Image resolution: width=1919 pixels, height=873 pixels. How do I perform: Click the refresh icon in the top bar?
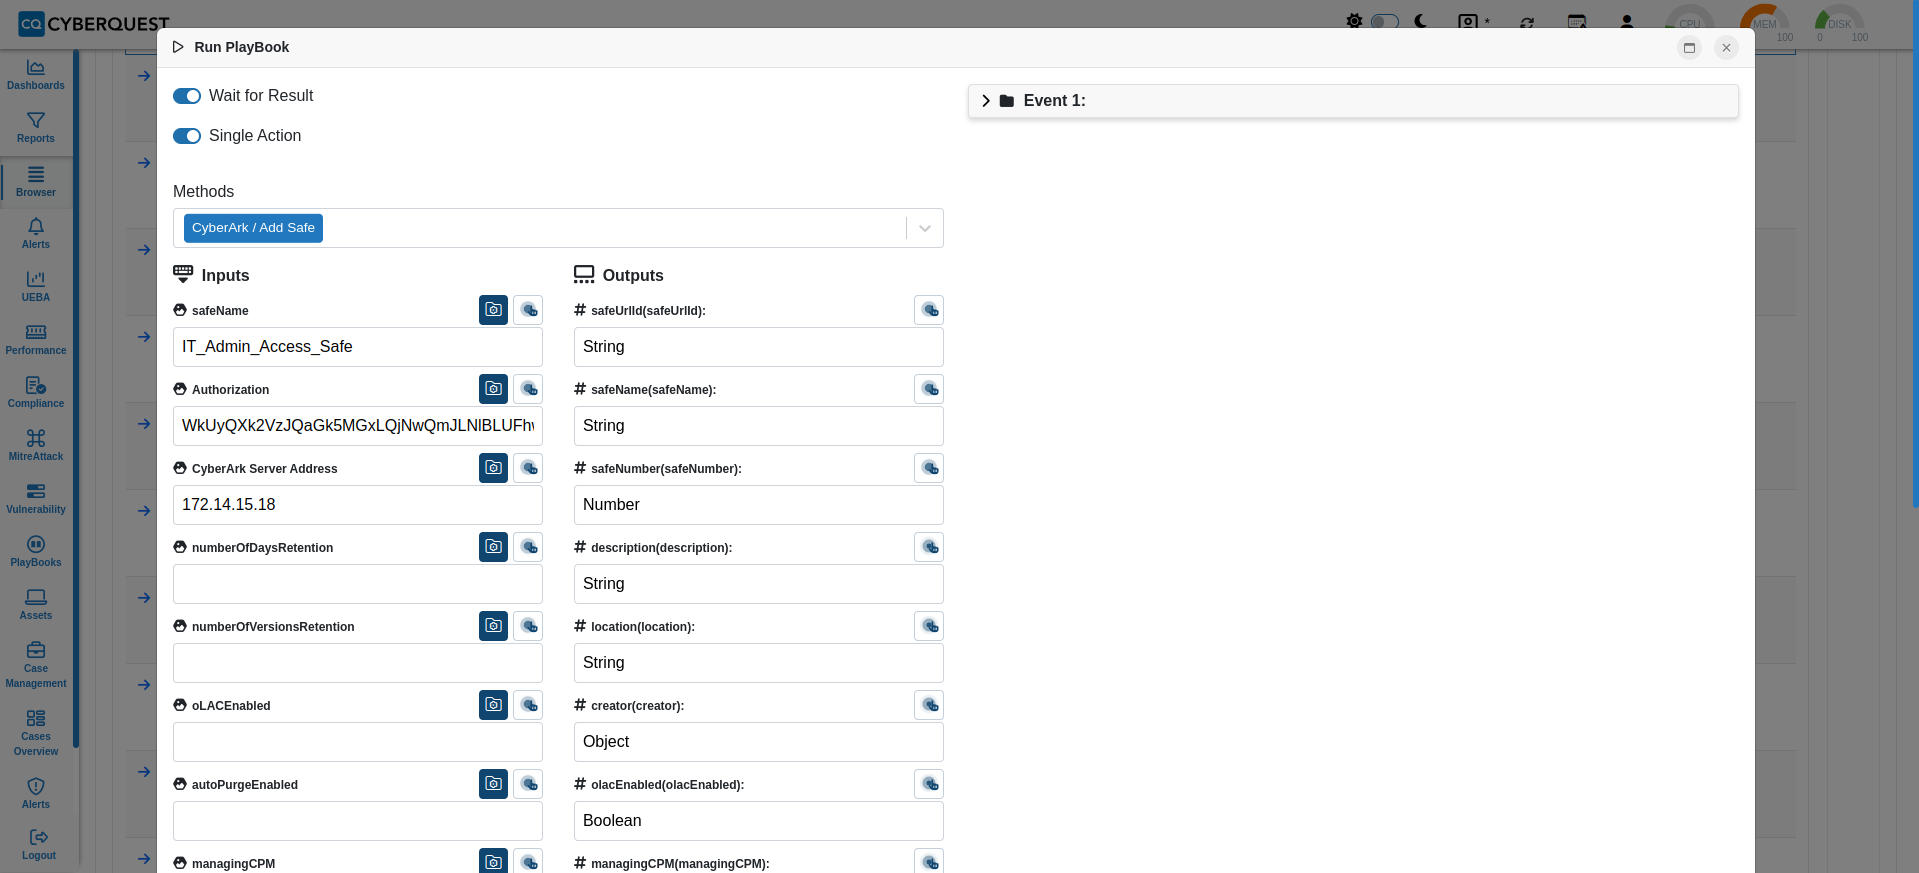pyautogui.click(x=1527, y=22)
